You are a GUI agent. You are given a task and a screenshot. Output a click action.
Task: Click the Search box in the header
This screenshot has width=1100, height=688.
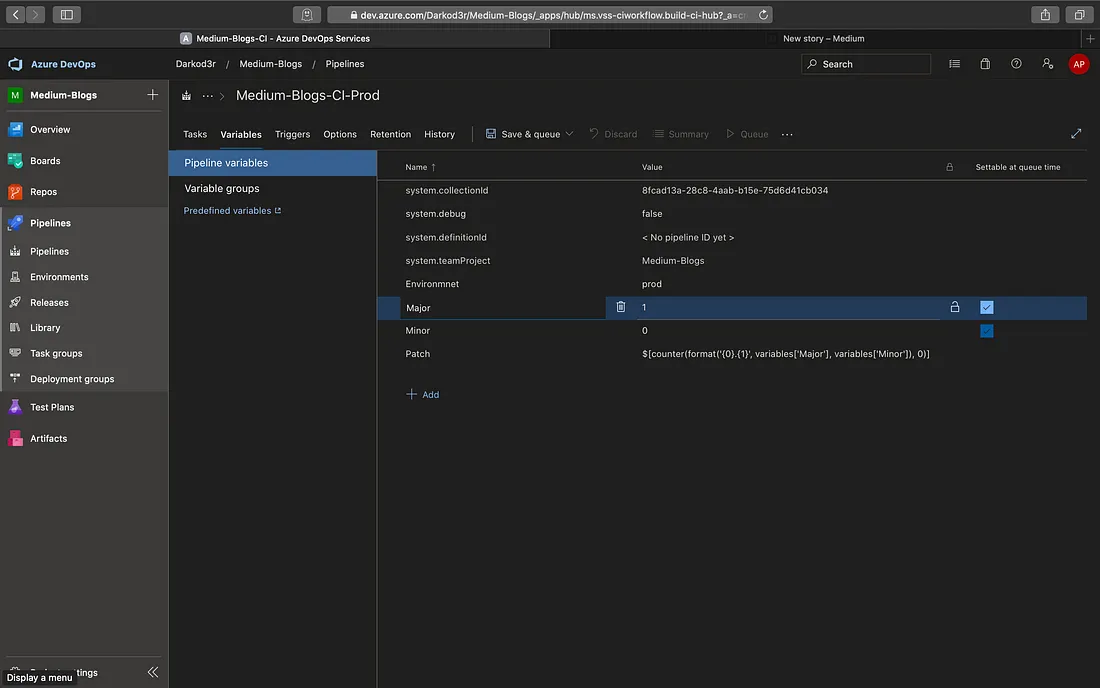point(866,64)
